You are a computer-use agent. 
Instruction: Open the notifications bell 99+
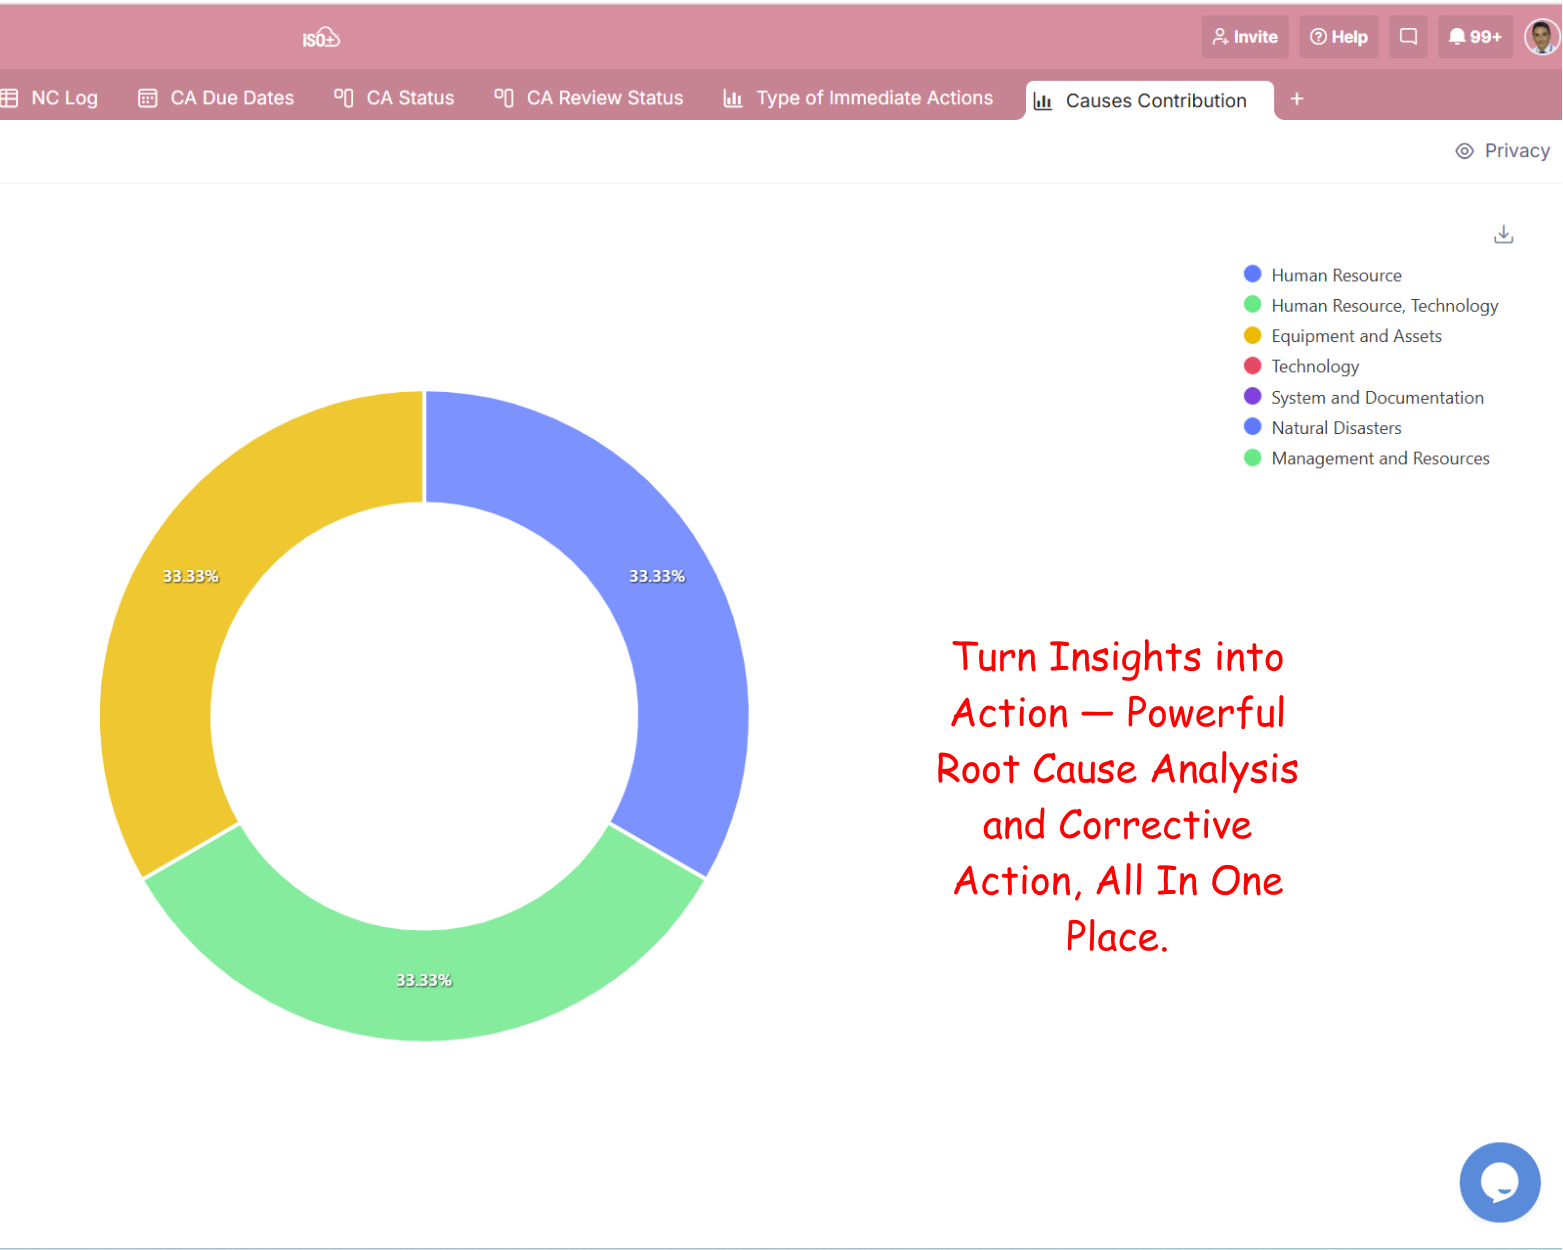(1475, 37)
